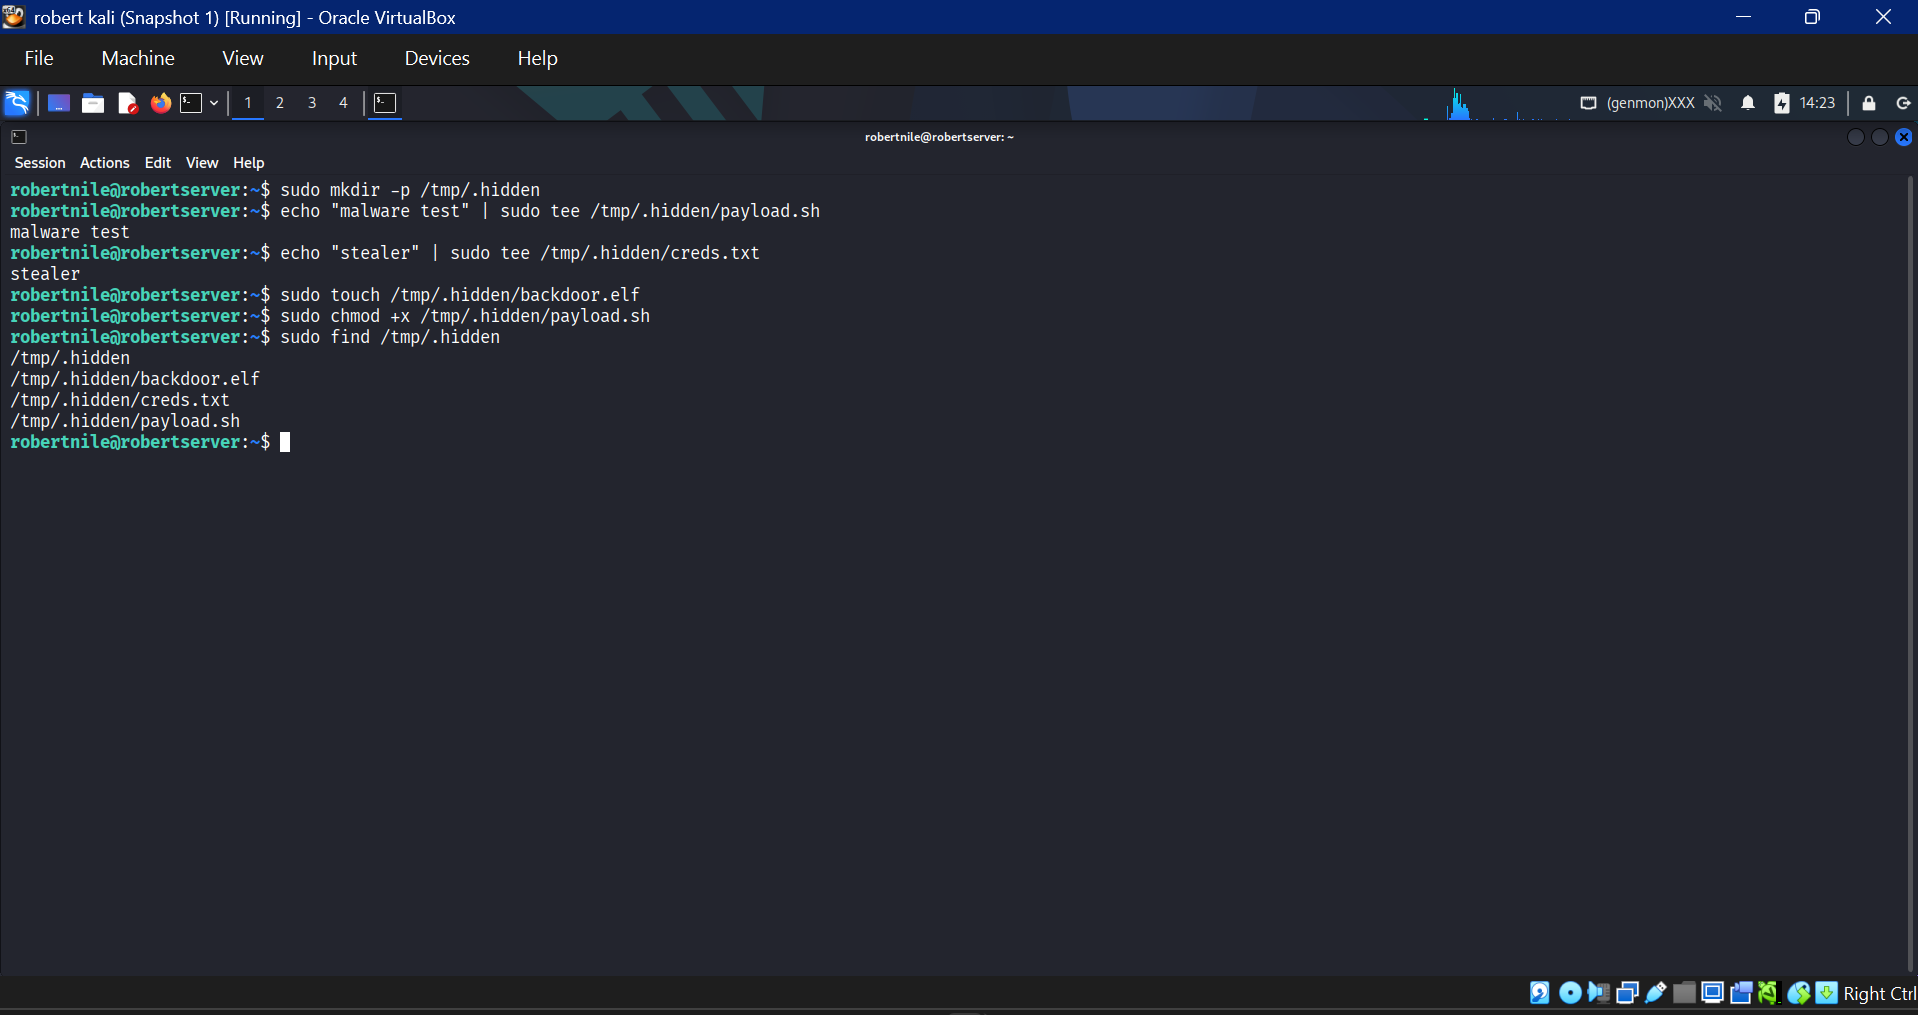The image size is (1918, 1015).
Task: Click the 'sudo mkdir -p /tmp/.hidden' command
Action: pos(410,190)
